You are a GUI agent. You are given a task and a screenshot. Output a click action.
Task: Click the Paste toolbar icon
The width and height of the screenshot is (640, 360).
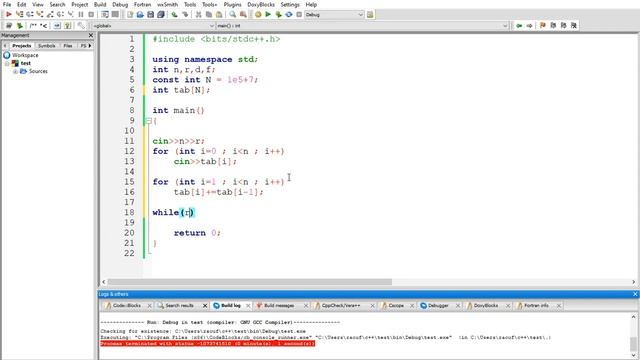pyautogui.click(x=219, y=14)
